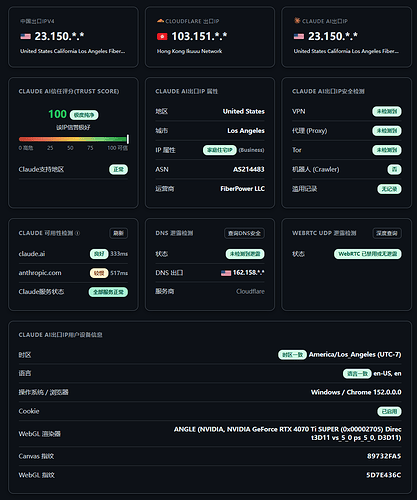Click the Hong Kong flag icon
The image size is (417, 500).
[x=162, y=36]
